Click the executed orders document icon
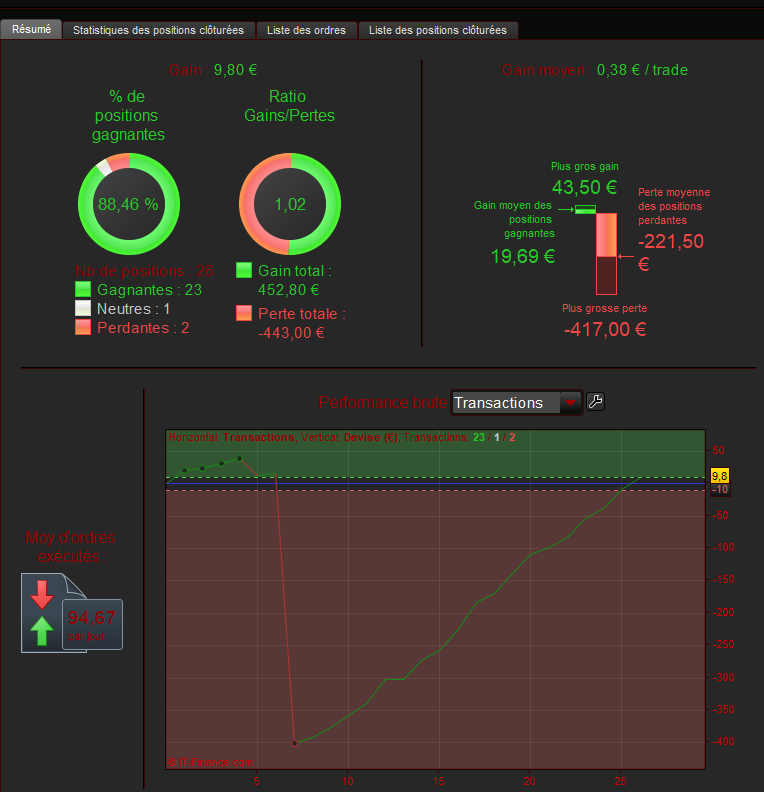764x792 pixels. 72,613
